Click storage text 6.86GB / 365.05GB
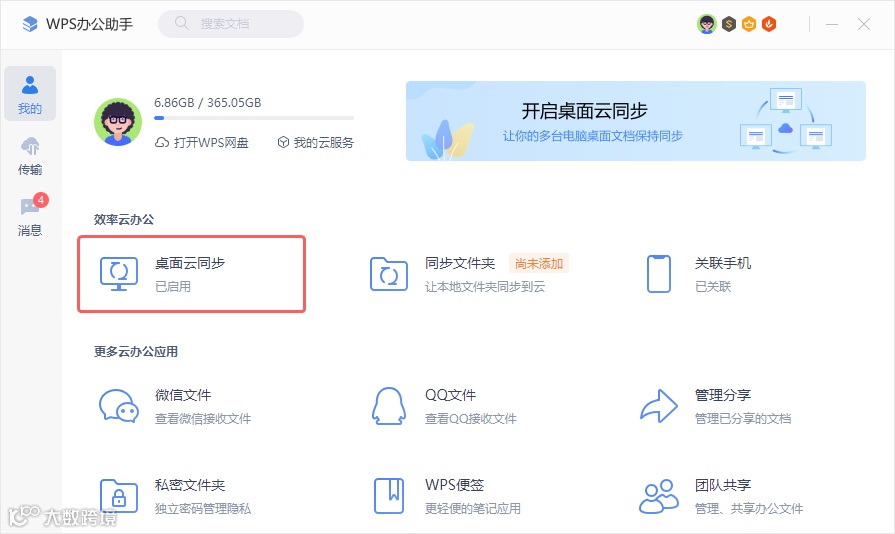The height and width of the screenshot is (534, 895). pyautogui.click(x=208, y=103)
